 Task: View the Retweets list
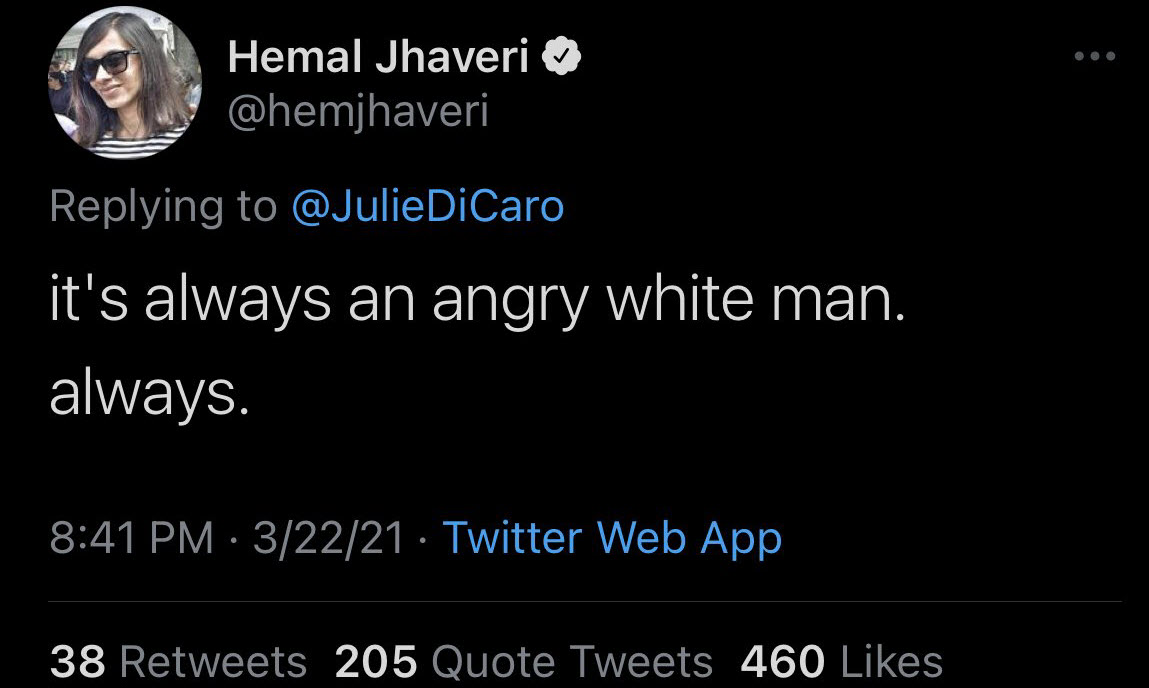(x=213, y=662)
